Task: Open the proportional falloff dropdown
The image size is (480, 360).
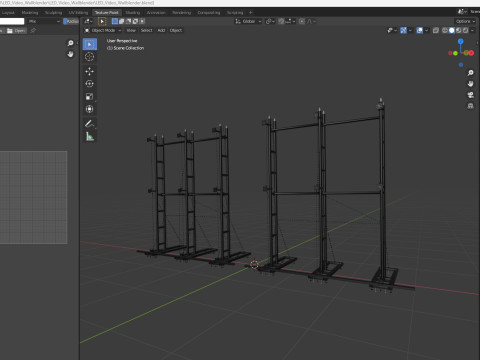Action: click(x=311, y=21)
